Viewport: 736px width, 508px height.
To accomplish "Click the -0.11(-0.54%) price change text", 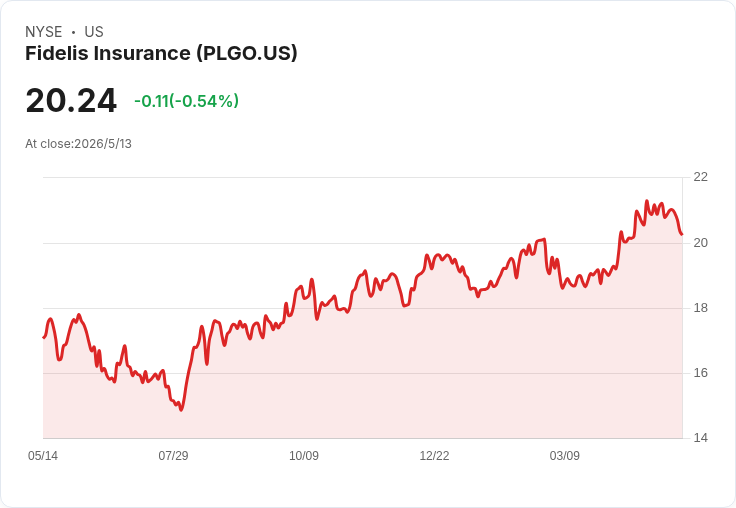I will (x=186, y=101).
